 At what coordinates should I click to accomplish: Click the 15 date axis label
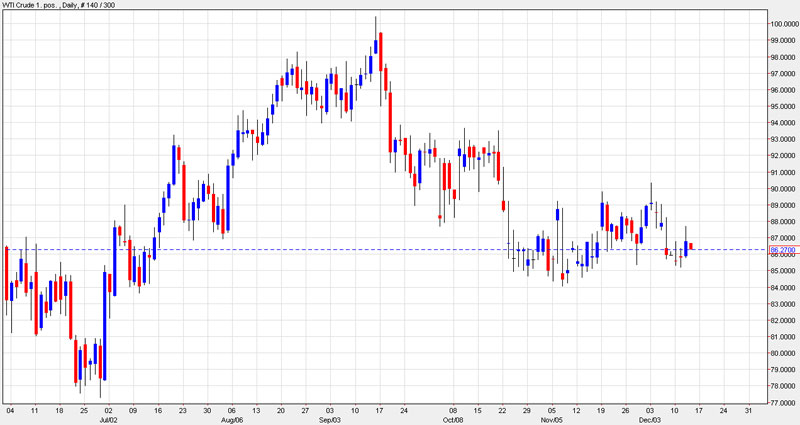click(x=478, y=411)
